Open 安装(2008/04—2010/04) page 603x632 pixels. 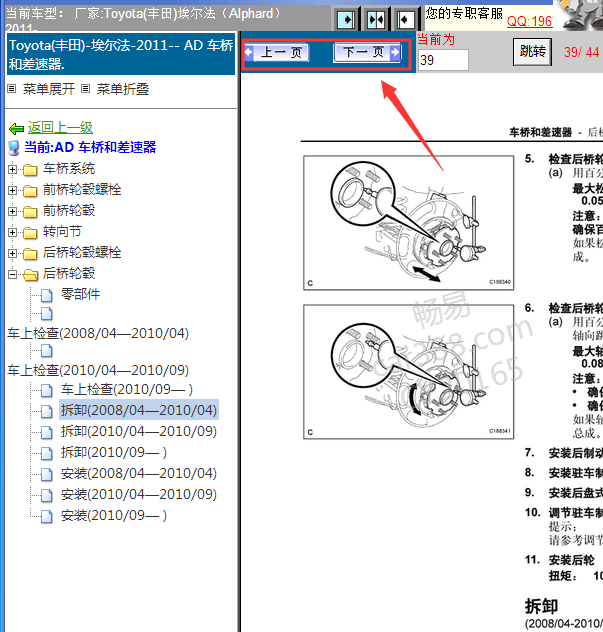pos(139,473)
